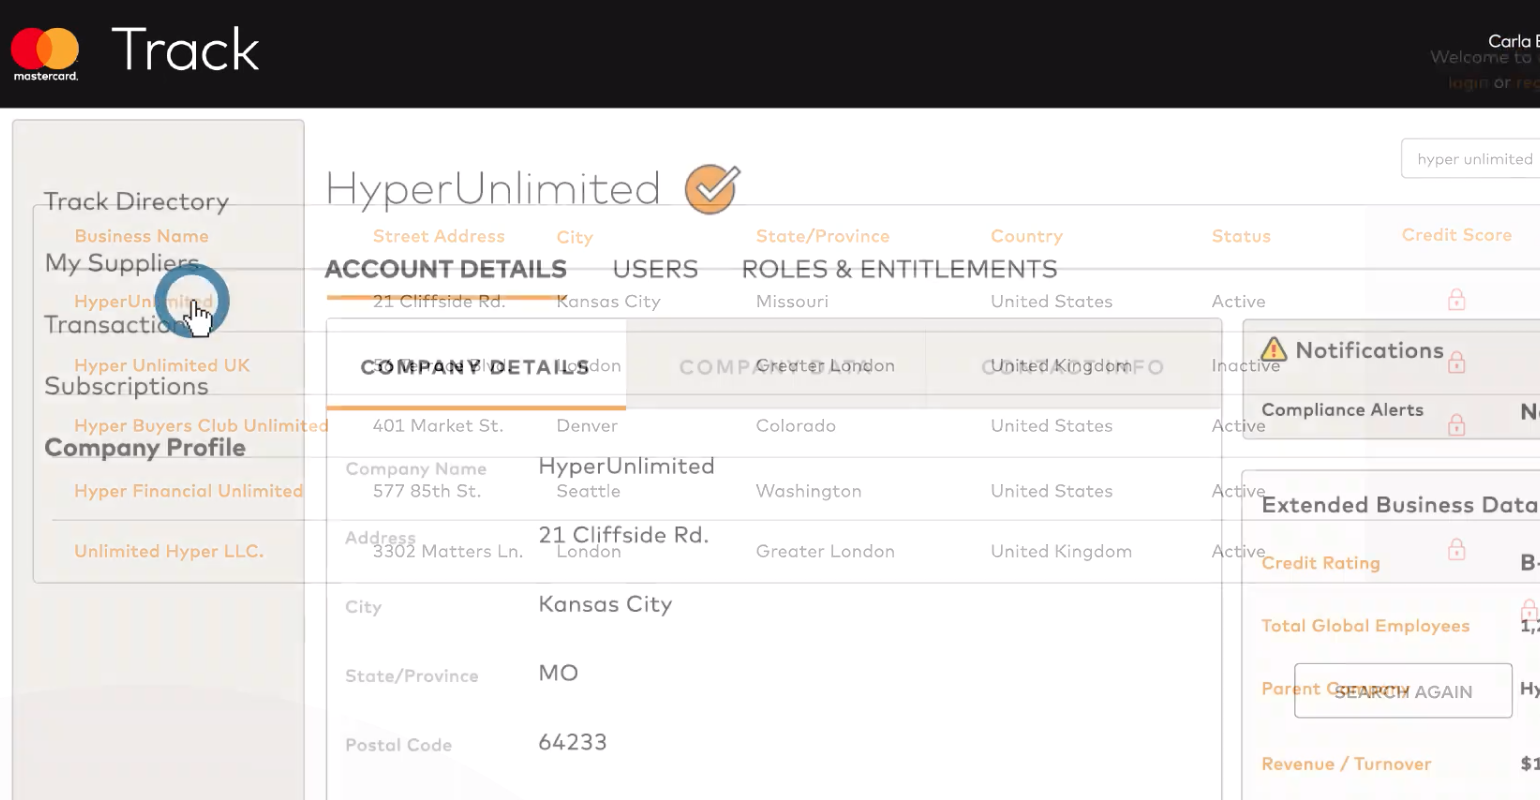Screen dimensions: 1540x800
Task: Click the login link in the header
Action: pyautogui.click(x=1466, y=82)
